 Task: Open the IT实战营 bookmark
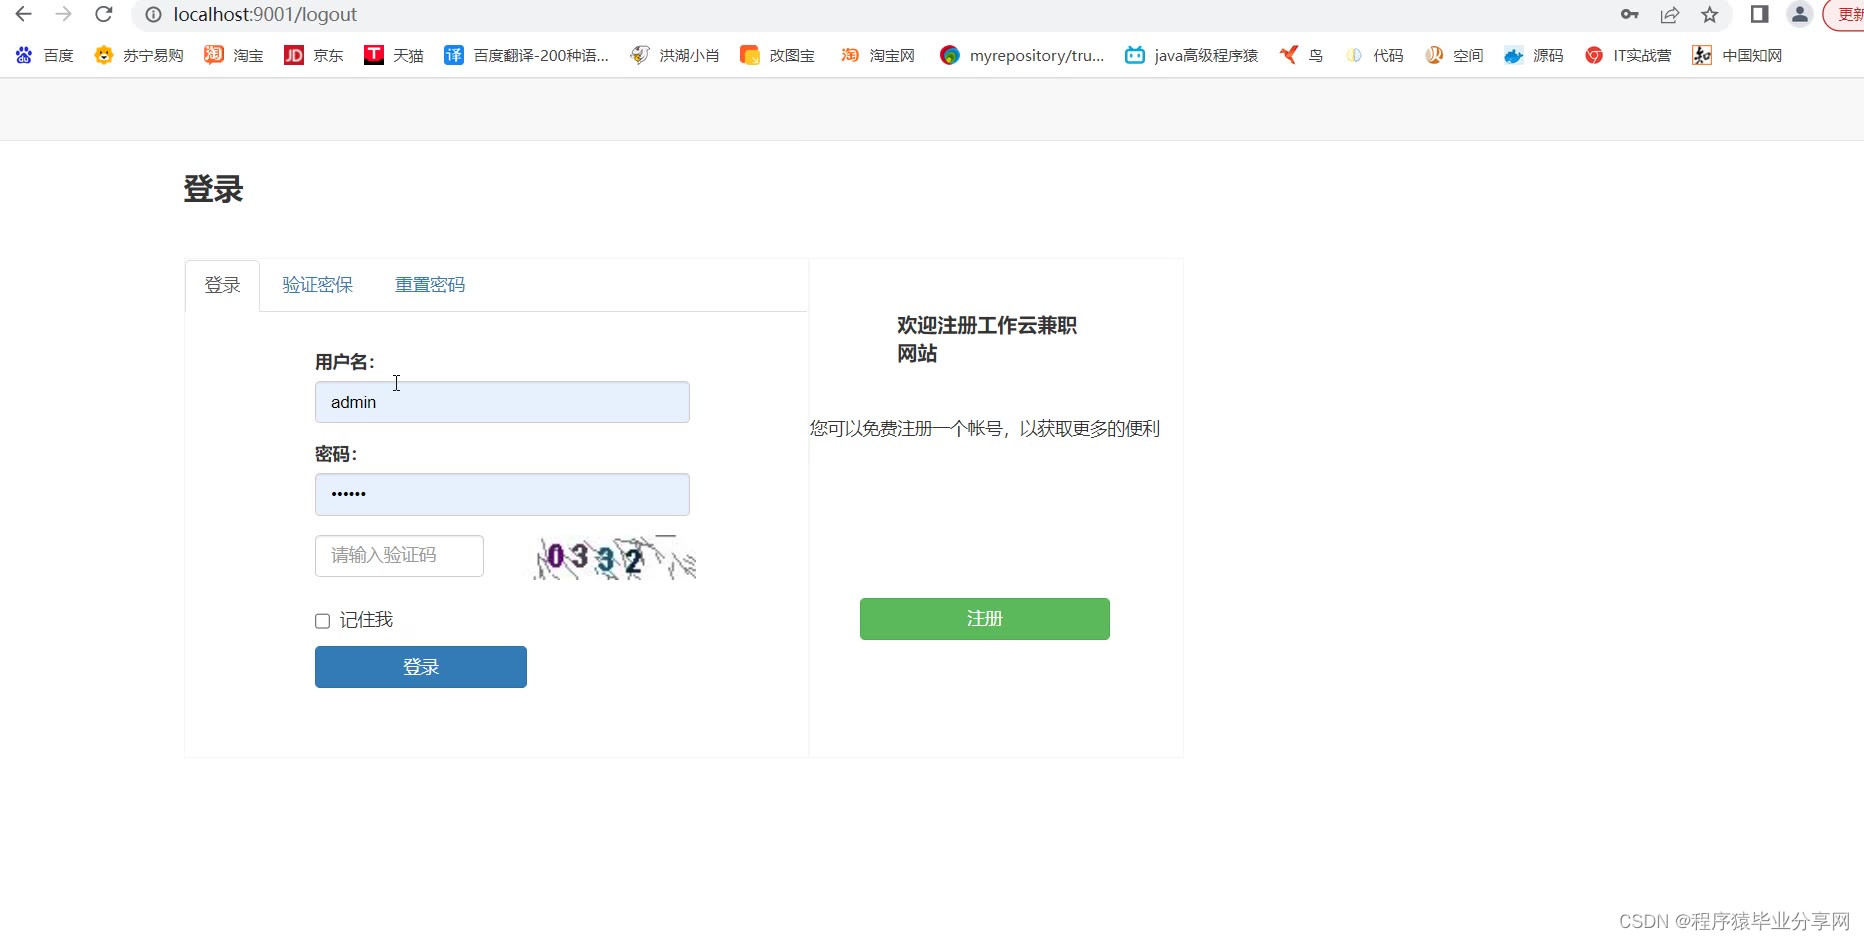(x=1628, y=55)
